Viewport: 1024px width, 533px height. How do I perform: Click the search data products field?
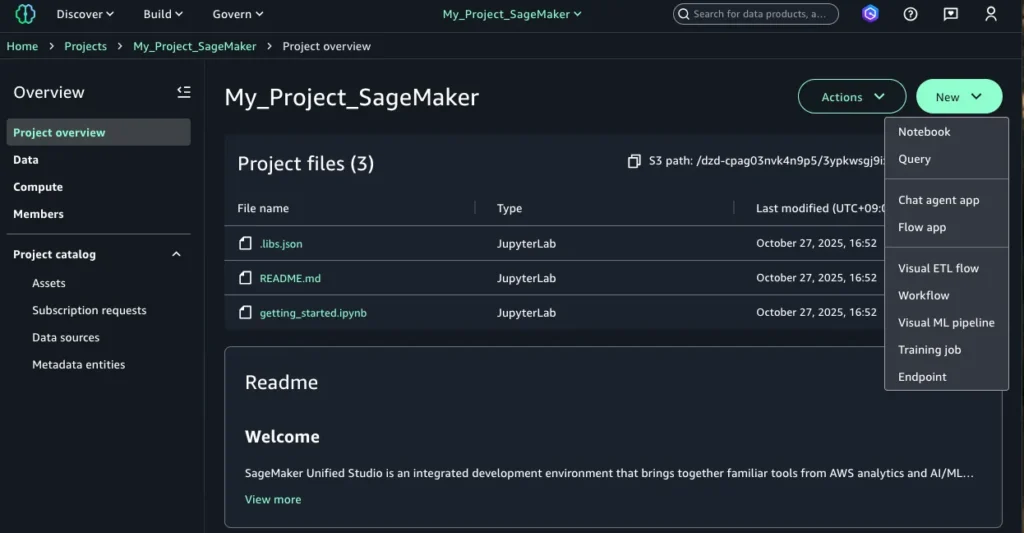point(759,14)
